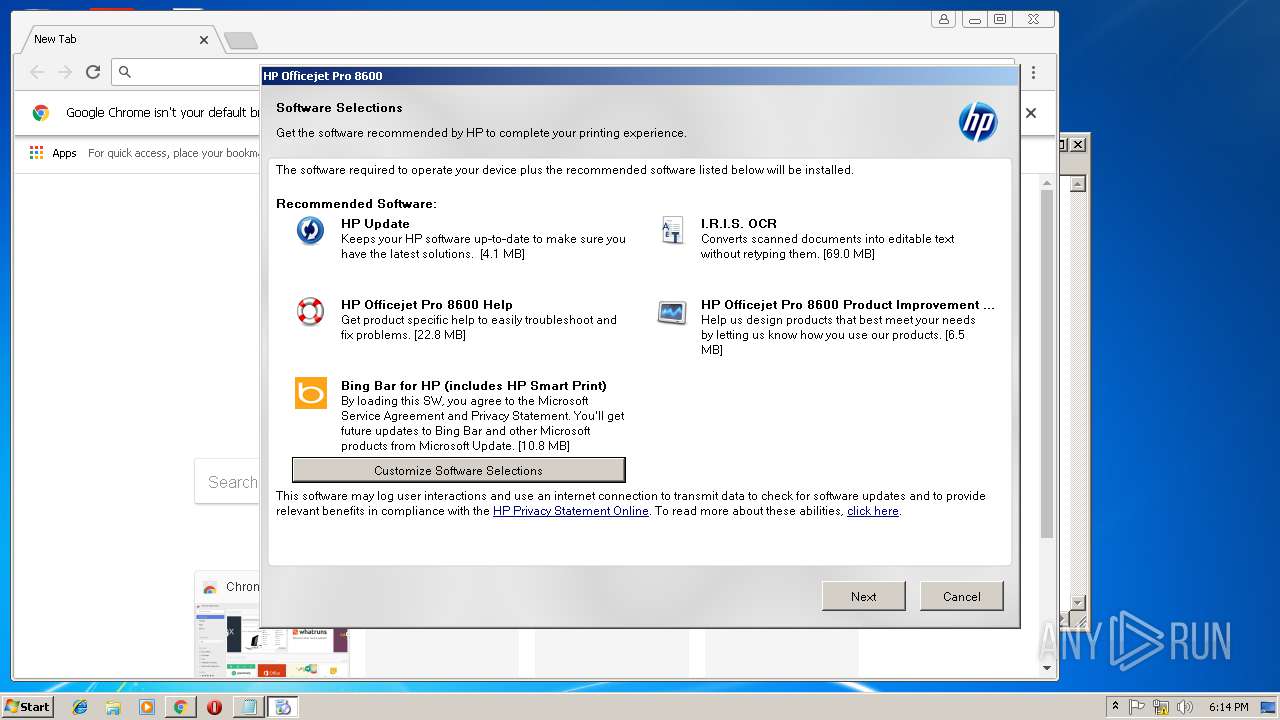1280x720 pixels.
Task: Reload the page in Chrome
Action: [x=93, y=72]
